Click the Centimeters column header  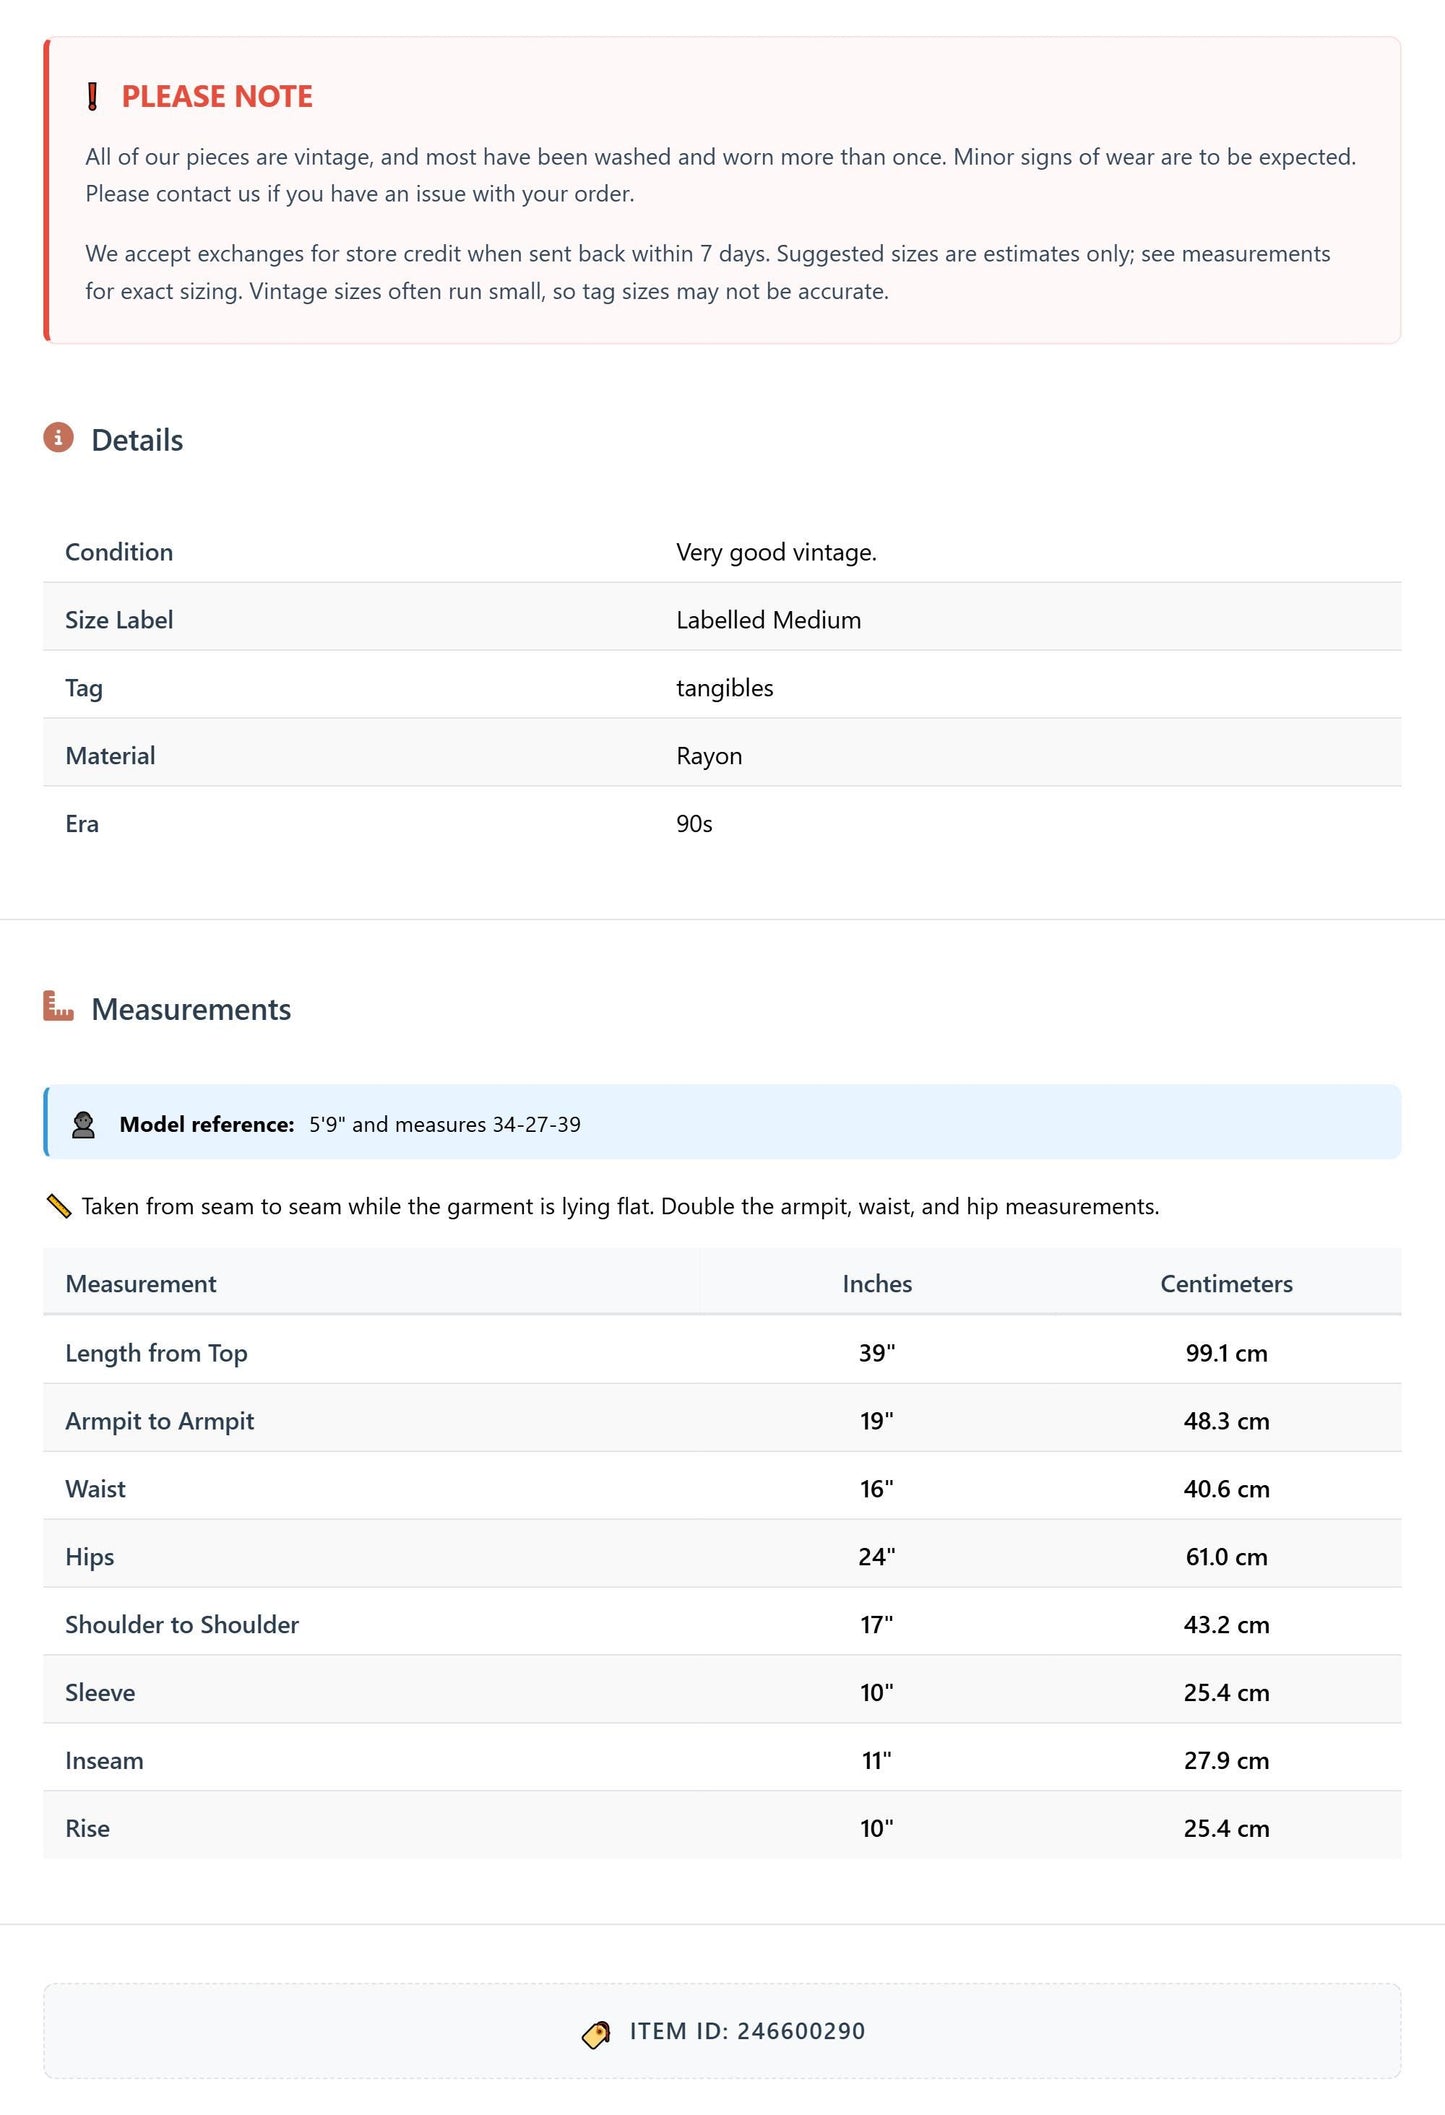click(1226, 1284)
